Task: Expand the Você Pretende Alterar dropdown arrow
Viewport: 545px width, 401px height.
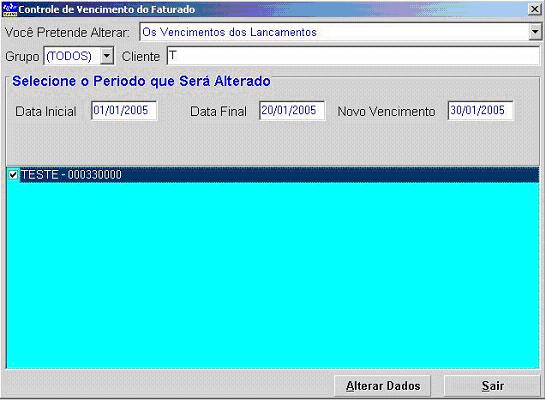Action: point(535,32)
